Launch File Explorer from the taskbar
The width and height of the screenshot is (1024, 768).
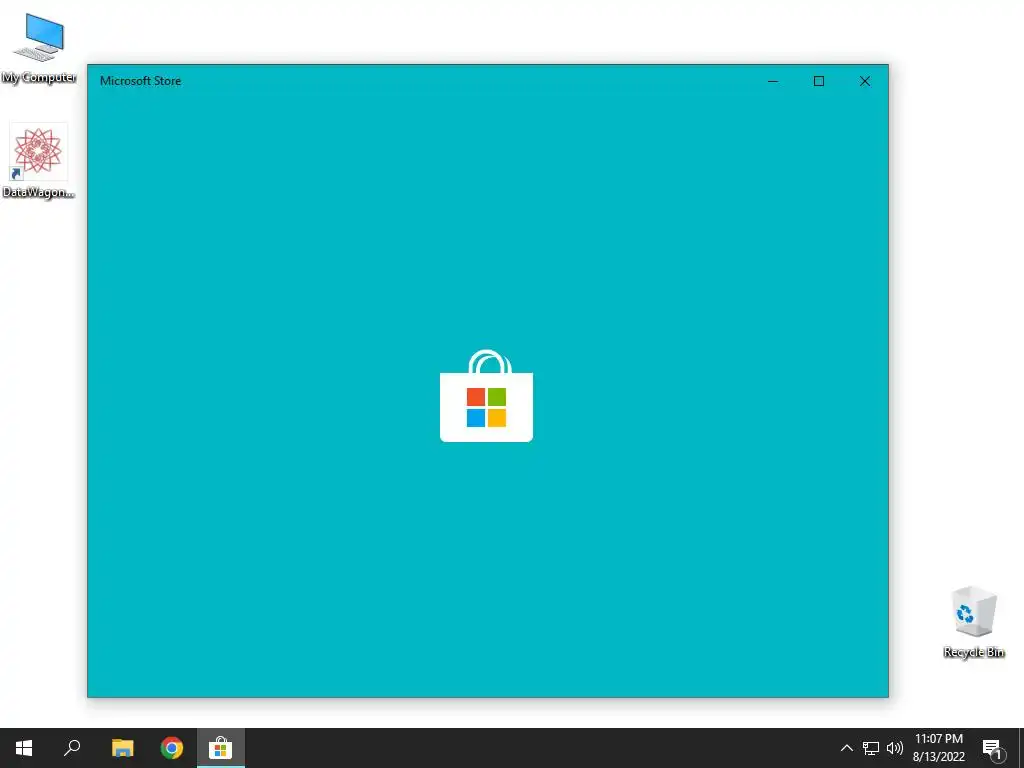pos(122,748)
